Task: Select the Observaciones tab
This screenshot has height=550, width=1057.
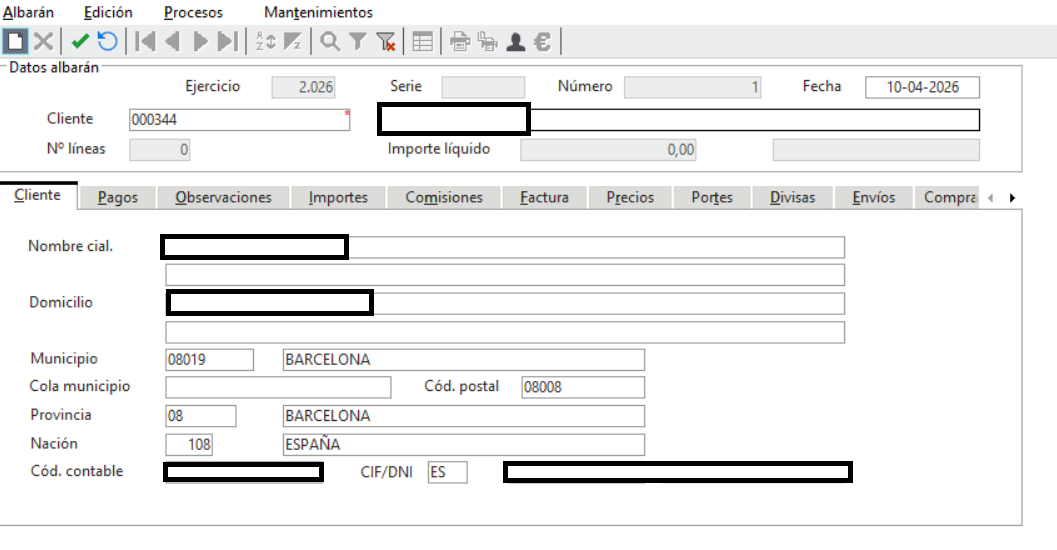Action: pos(223,197)
